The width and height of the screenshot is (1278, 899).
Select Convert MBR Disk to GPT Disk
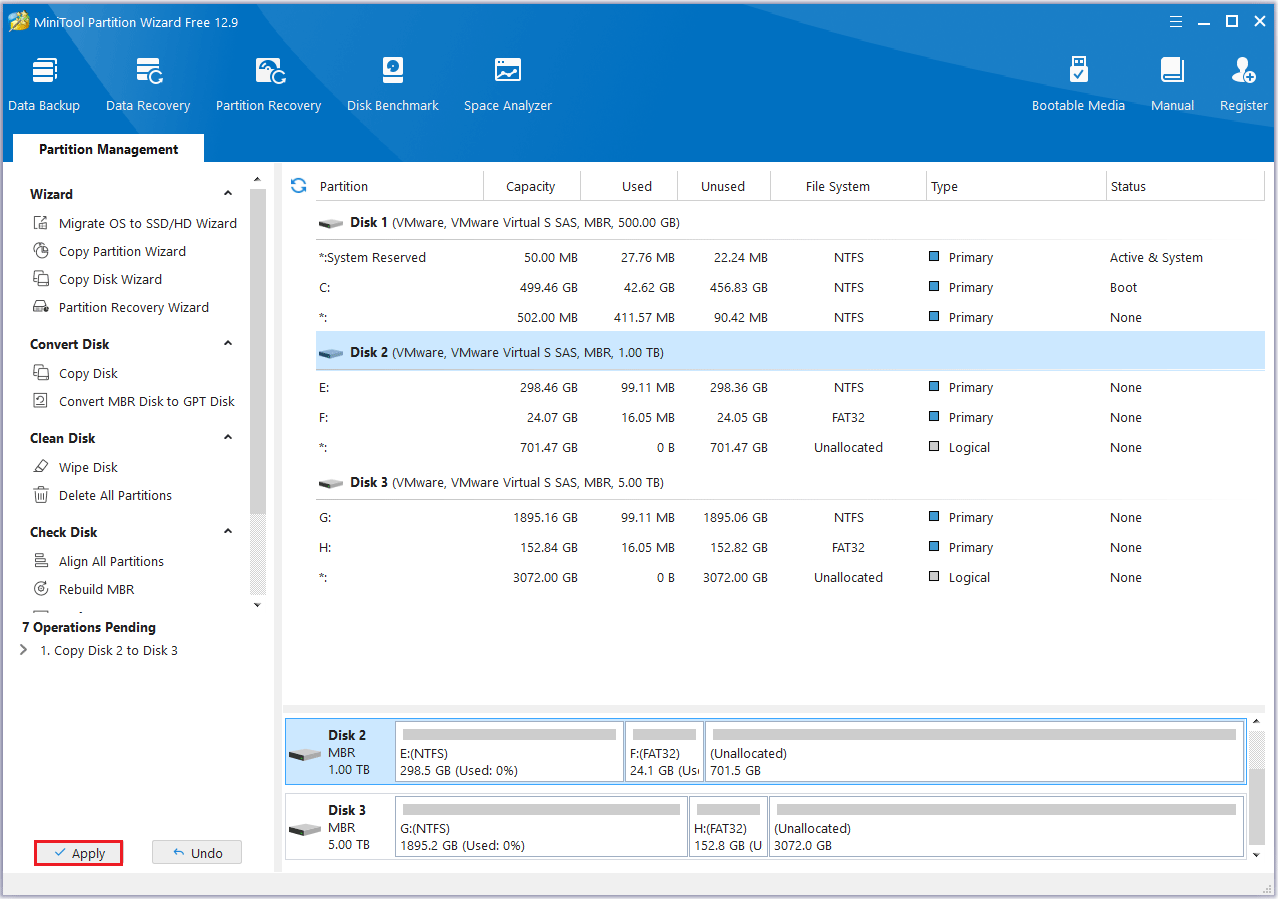146,401
